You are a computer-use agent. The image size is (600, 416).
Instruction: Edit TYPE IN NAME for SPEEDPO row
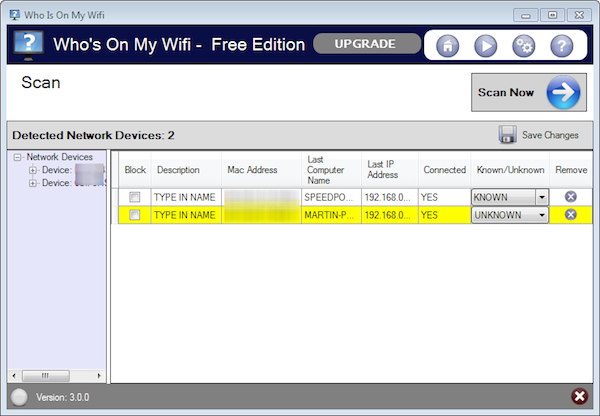pos(185,197)
